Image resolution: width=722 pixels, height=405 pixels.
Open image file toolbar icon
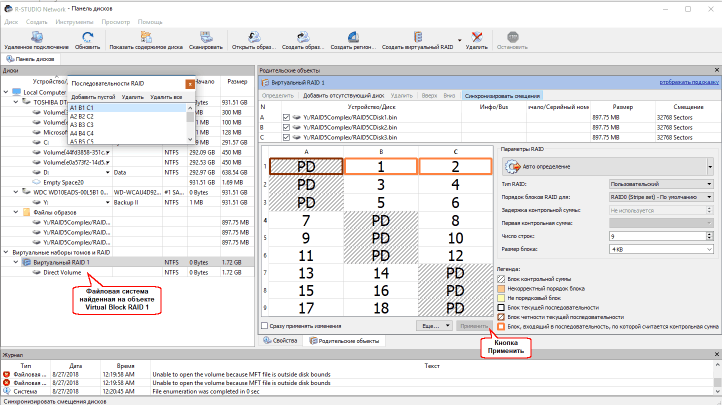pyautogui.click(x=254, y=37)
